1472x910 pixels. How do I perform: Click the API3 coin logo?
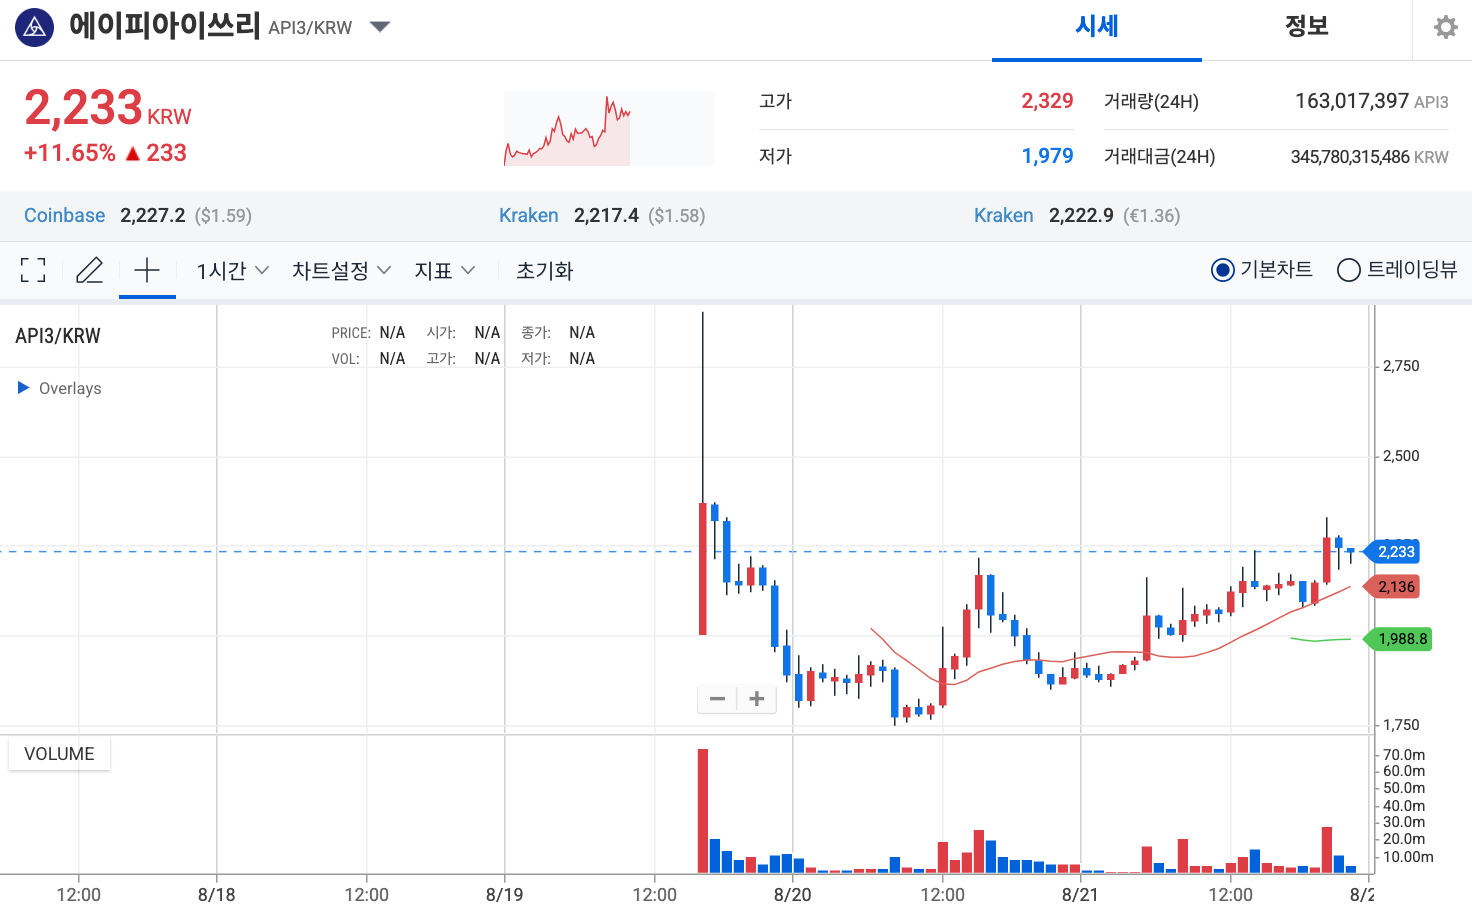(x=34, y=26)
